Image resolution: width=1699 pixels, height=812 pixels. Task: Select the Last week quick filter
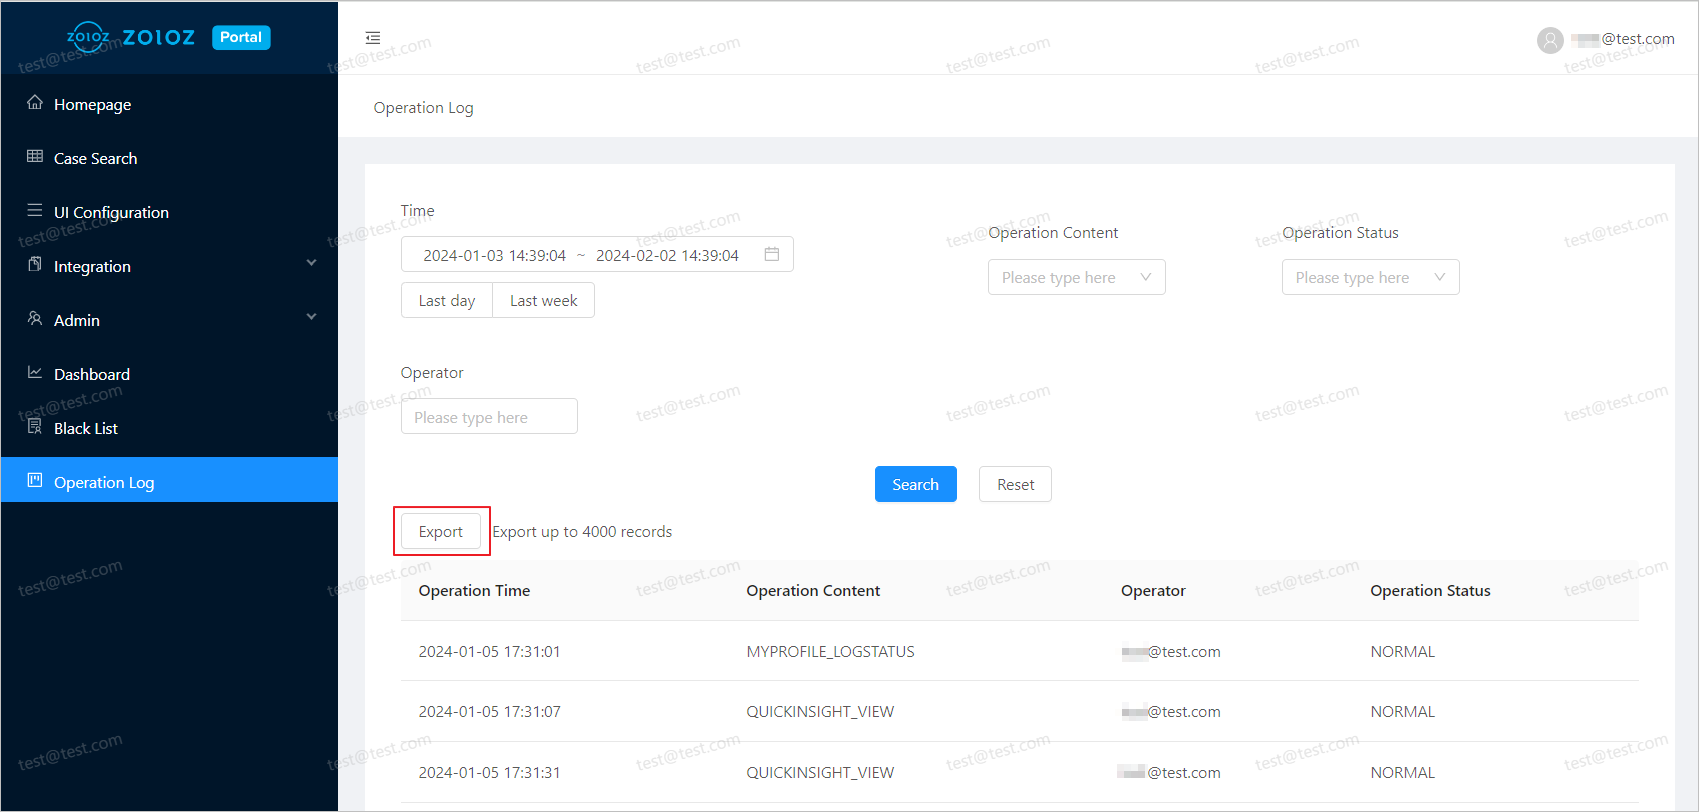click(x=543, y=301)
